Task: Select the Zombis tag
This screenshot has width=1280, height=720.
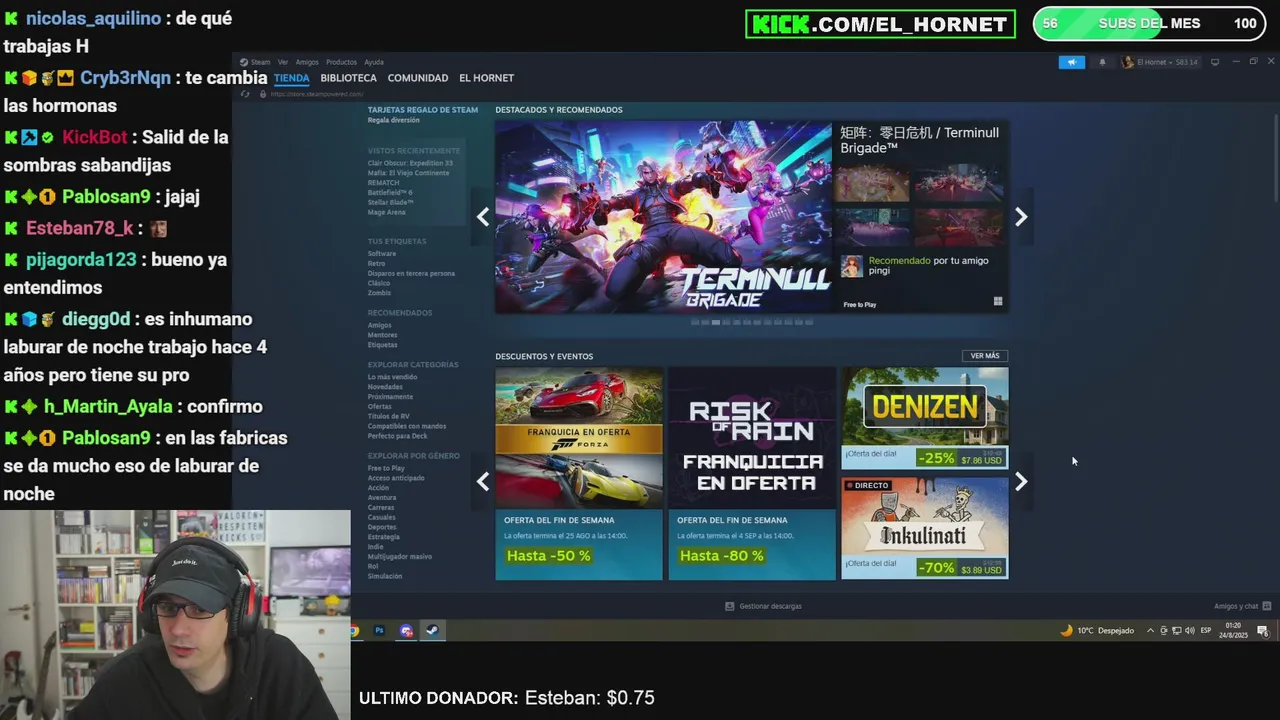Action: 379,293
